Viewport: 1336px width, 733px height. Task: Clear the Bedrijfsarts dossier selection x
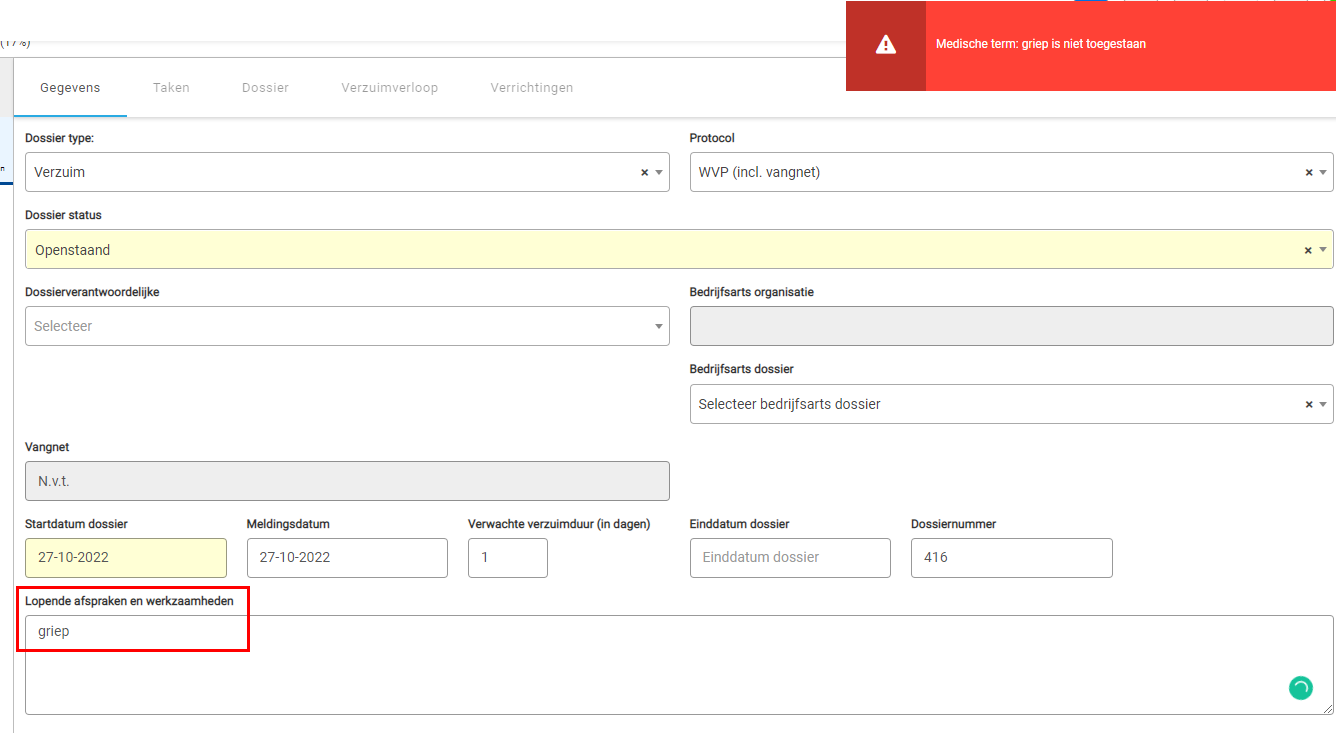tap(1309, 405)
